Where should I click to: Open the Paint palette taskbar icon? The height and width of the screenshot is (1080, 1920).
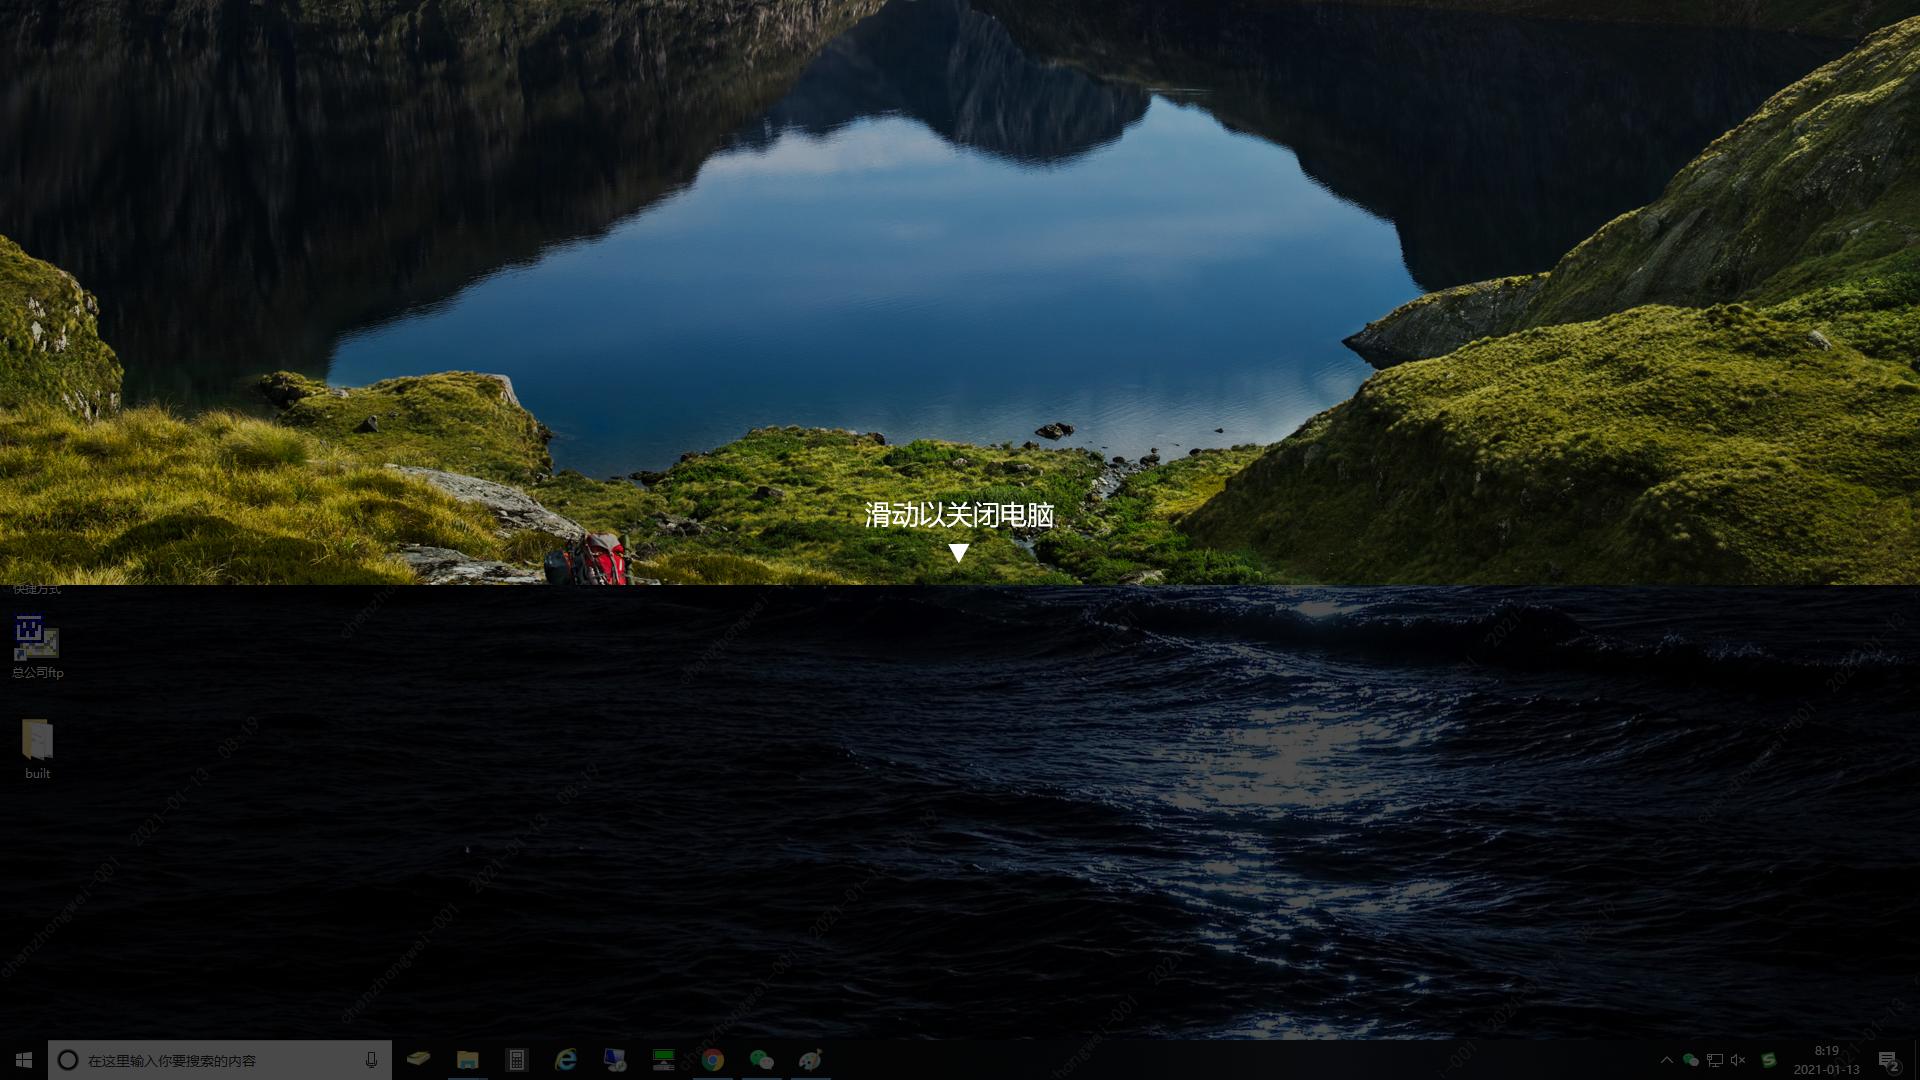pos(810,1060)
